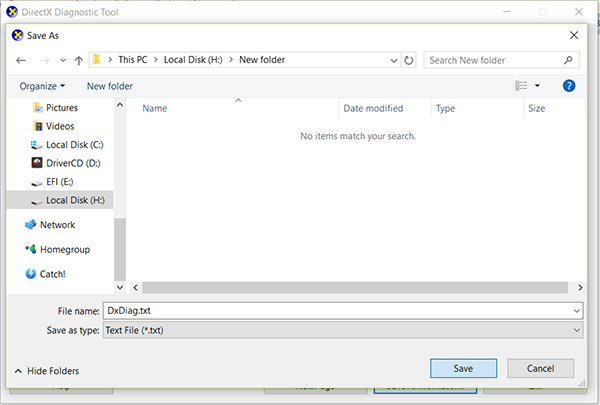600x405 pixels.
Task: Sort files by Name column
Action: tap(155, 108)
